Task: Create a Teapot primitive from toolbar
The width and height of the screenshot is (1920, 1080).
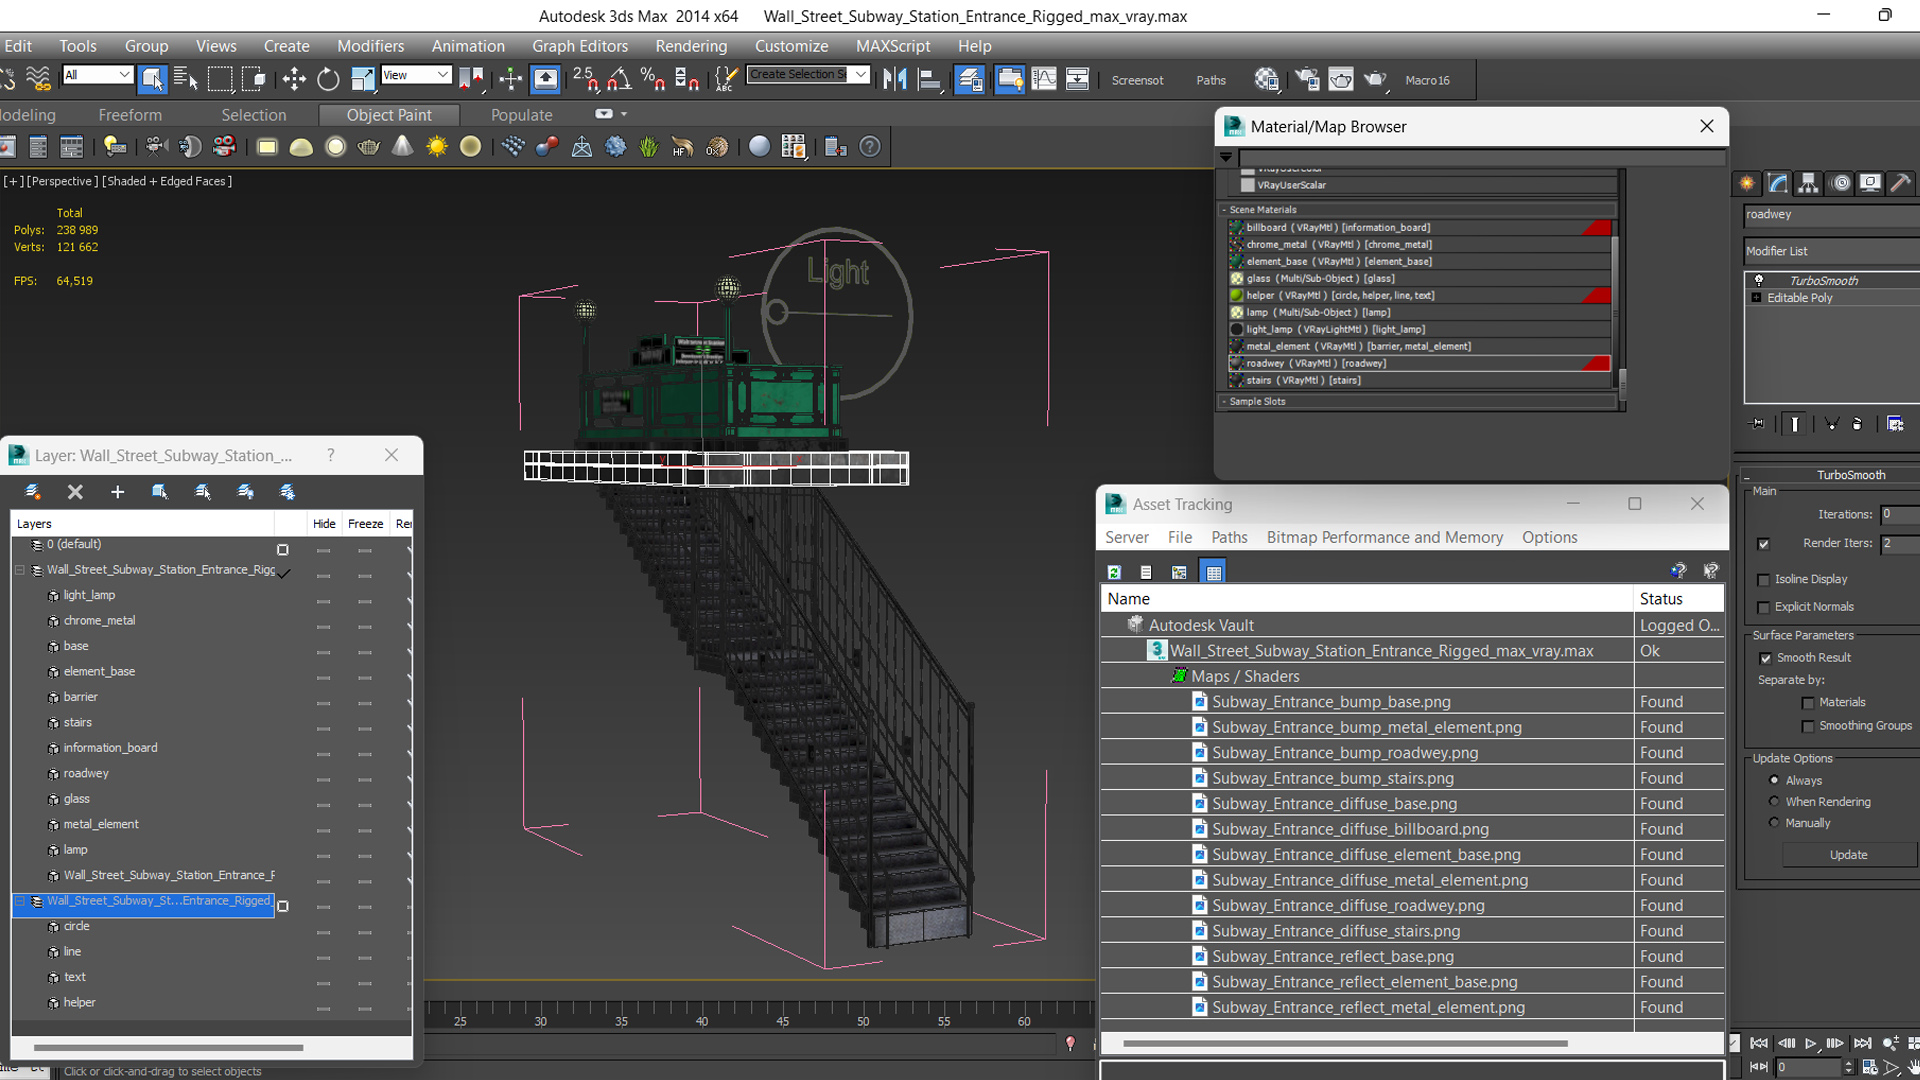Action: coord(369,147)
